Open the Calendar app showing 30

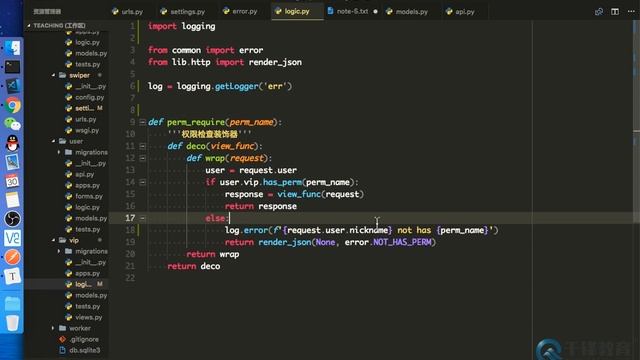(12, 181)
